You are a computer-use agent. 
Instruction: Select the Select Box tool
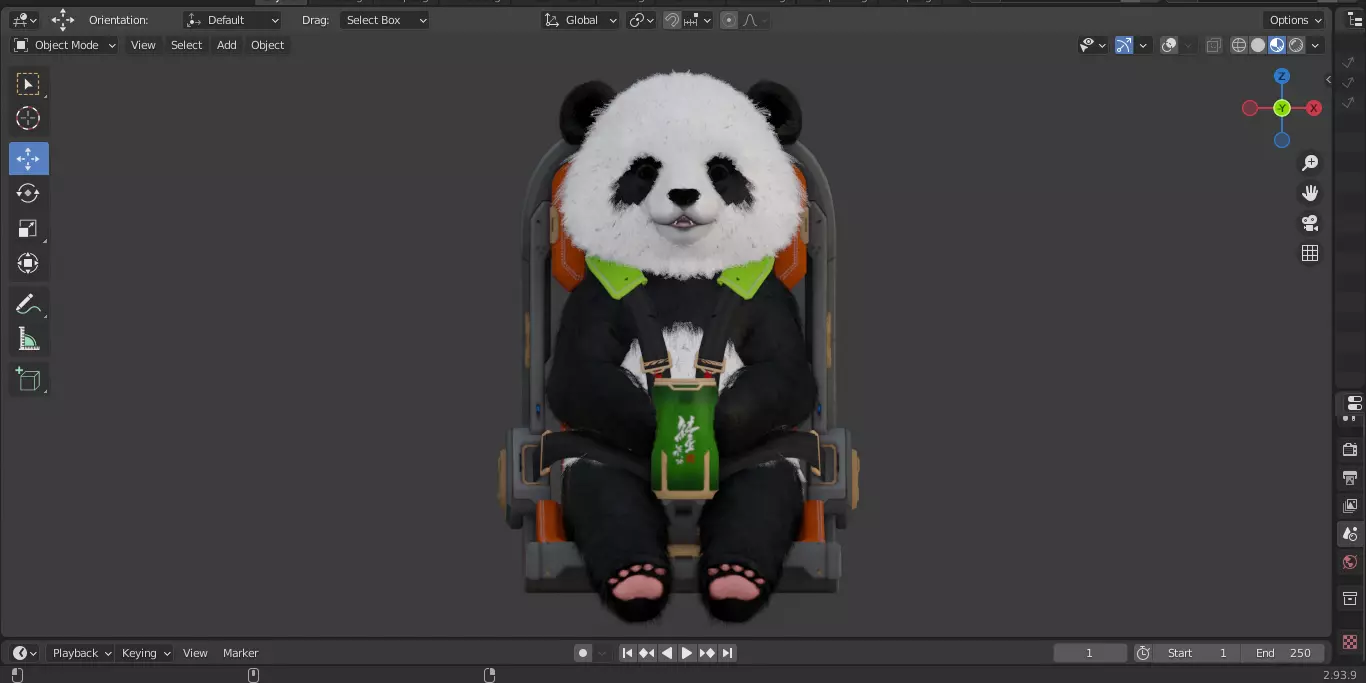coord(28,84)
